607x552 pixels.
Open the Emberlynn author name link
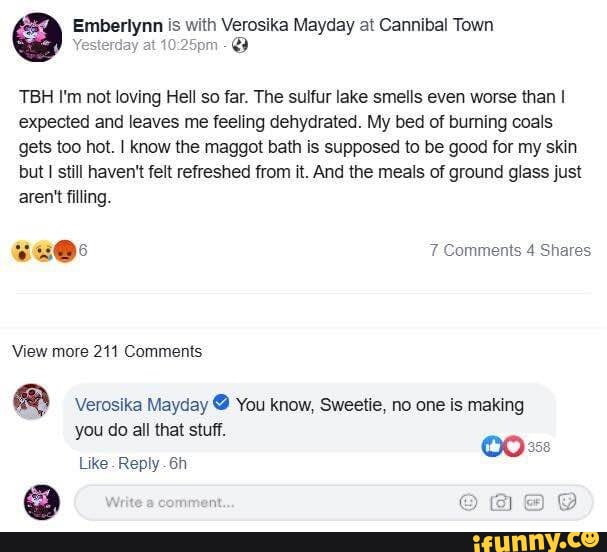click(118, 26)
